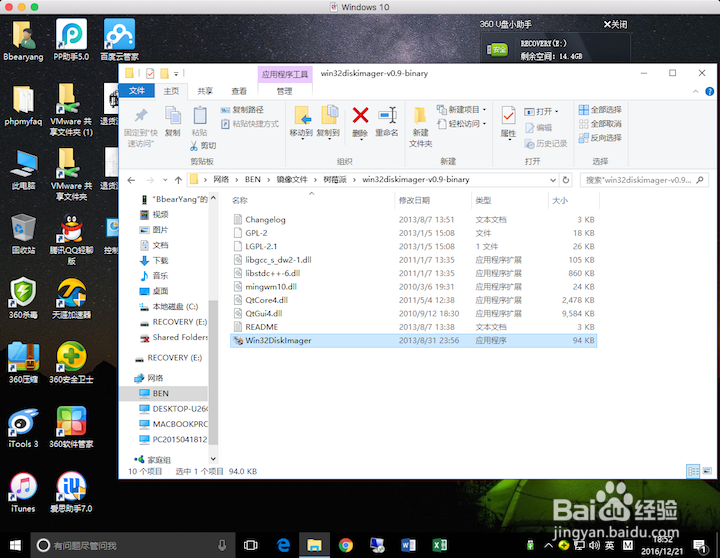Switch to Home (主页) ribbon tab
The width and height of the screenshot is (720, 558).
[171, 91]
